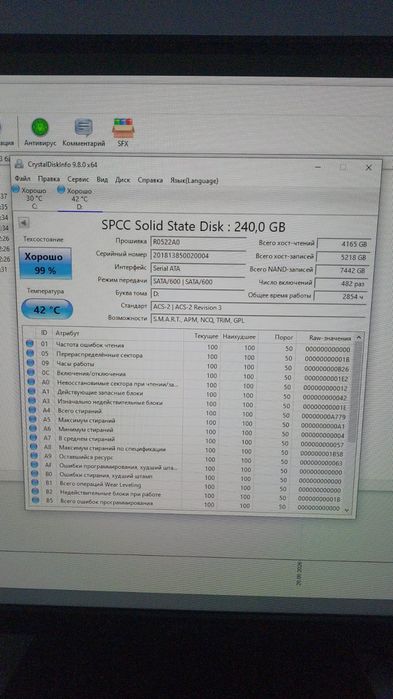The image size is (393, 699).
Task: Click the status circle for attribute 0C
Action: click(x=30, y=372)
